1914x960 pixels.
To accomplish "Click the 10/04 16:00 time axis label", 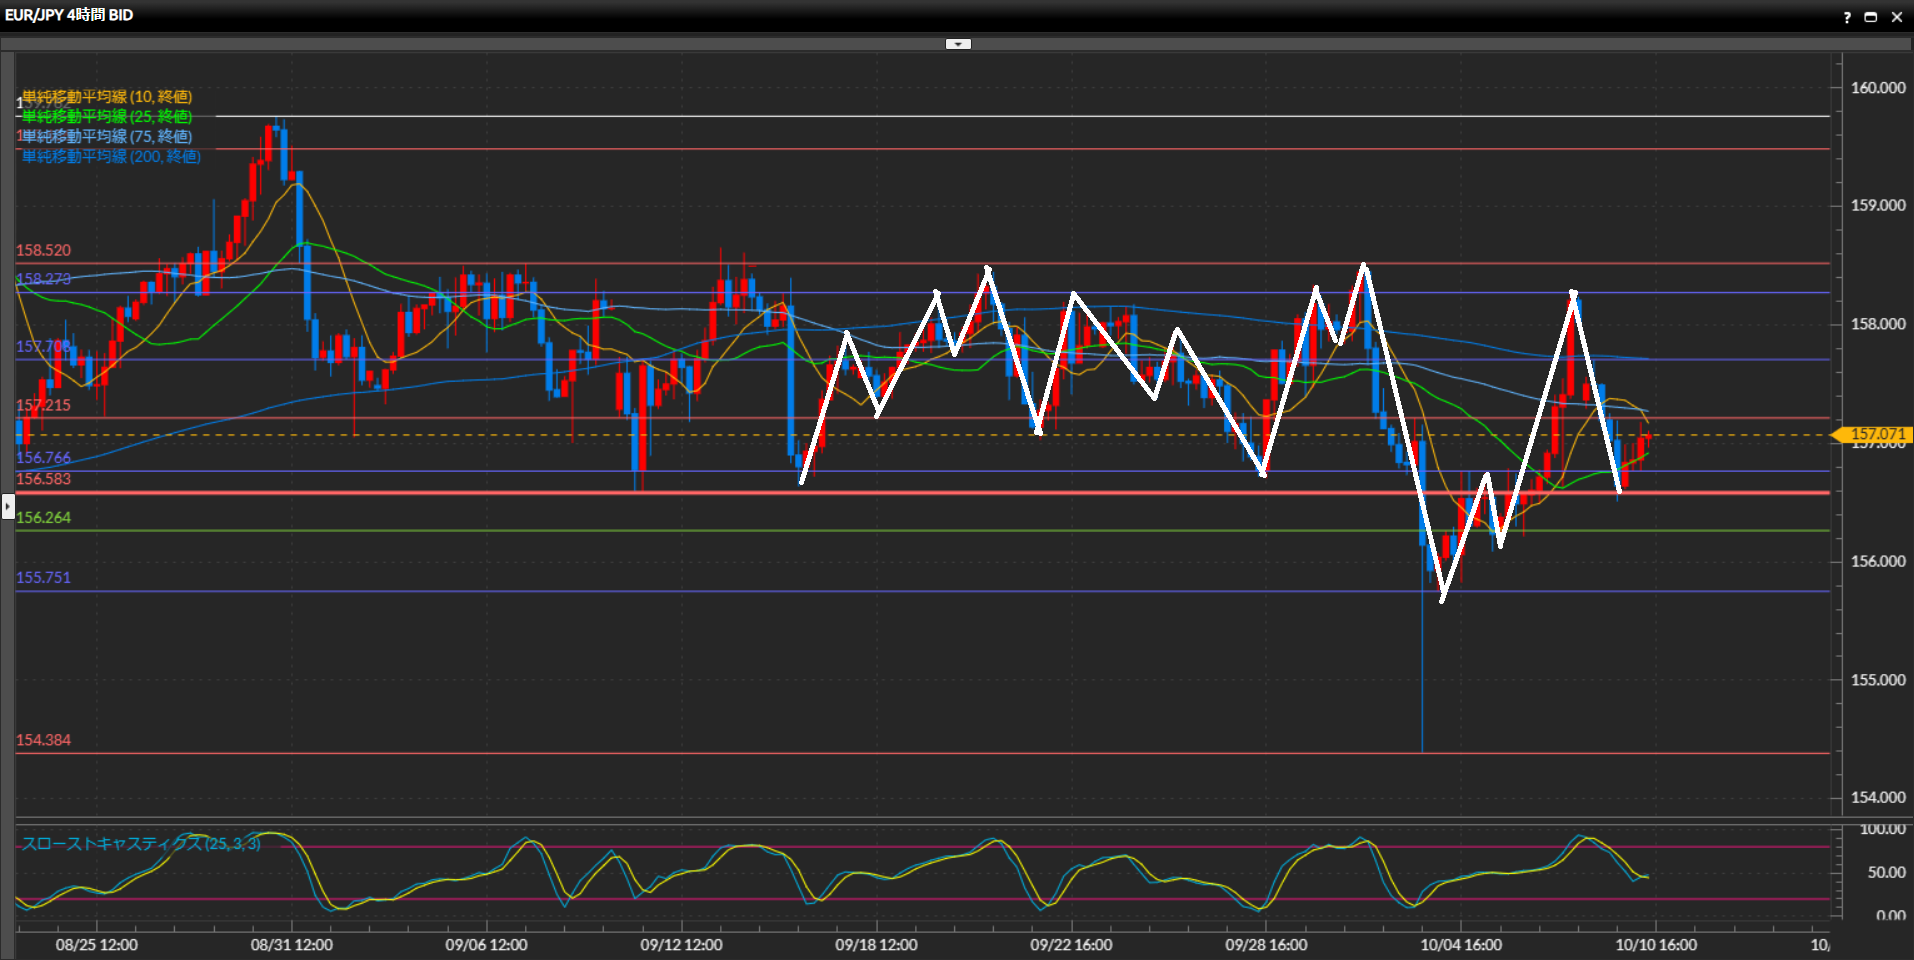I will (x=1461, y=945).
